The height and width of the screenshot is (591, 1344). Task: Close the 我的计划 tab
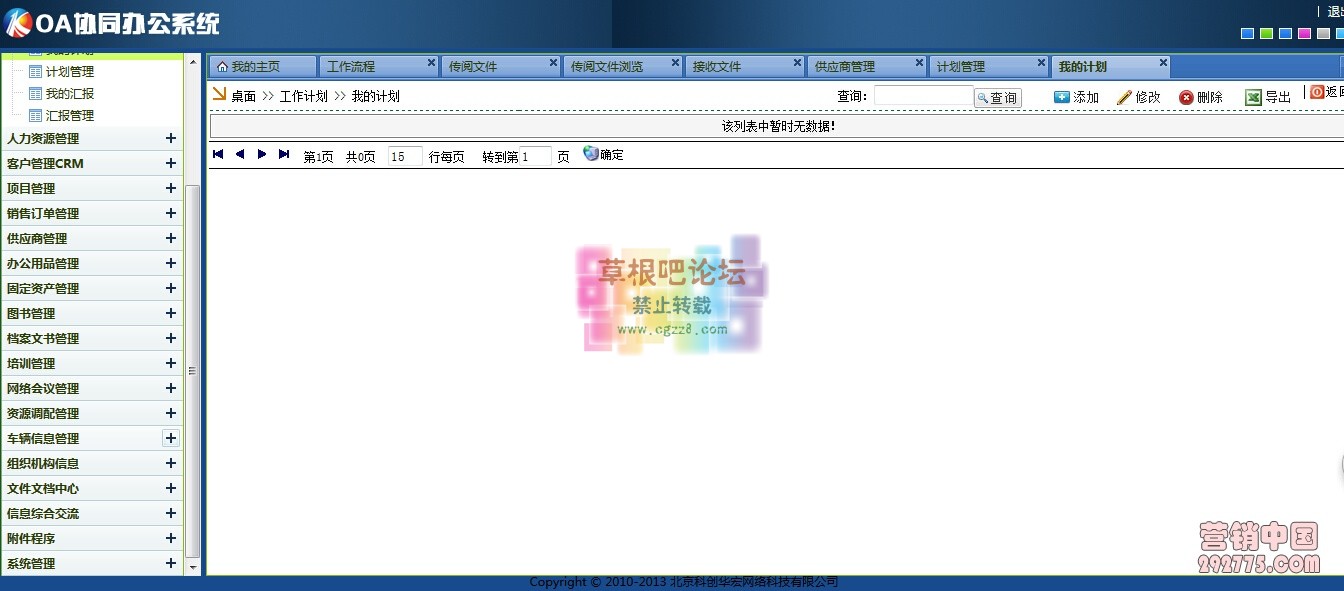[x=1163, y=63]
